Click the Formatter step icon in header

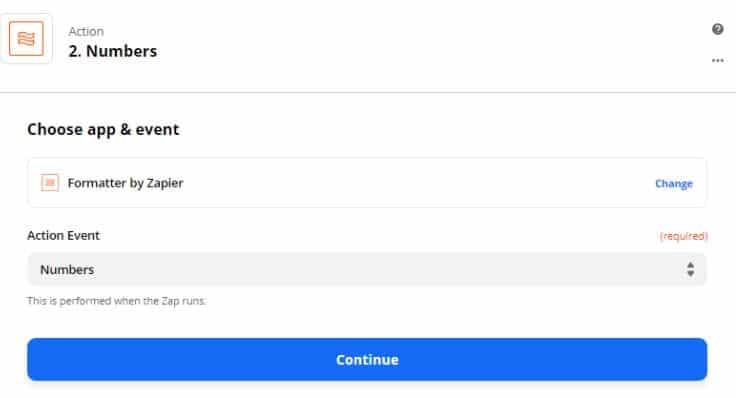[26, 38]
